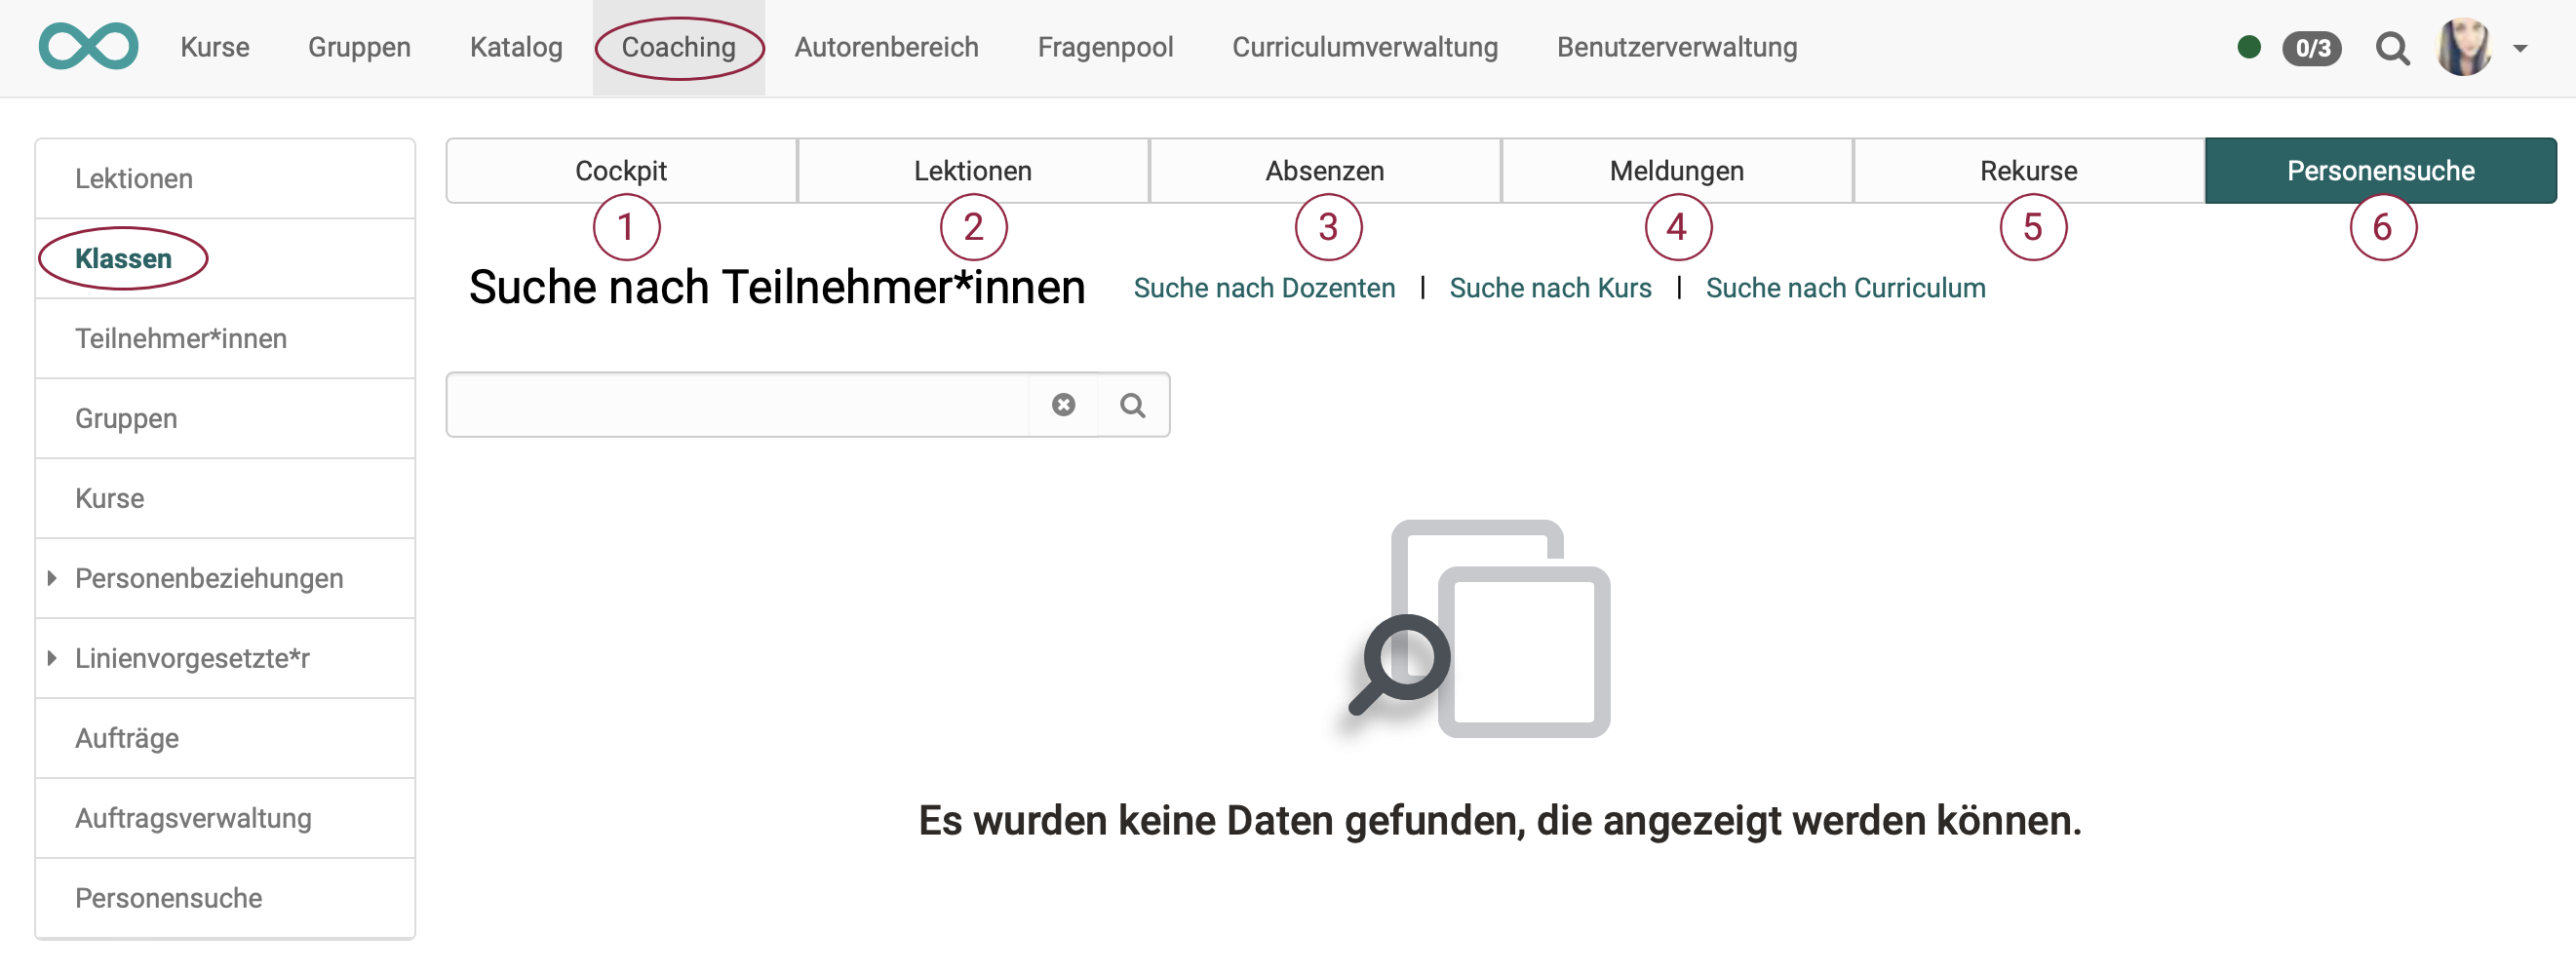Open Suche nach Kurs
The width and height of the screenshot is (2576, 973).
click(x=1551, y=288)
